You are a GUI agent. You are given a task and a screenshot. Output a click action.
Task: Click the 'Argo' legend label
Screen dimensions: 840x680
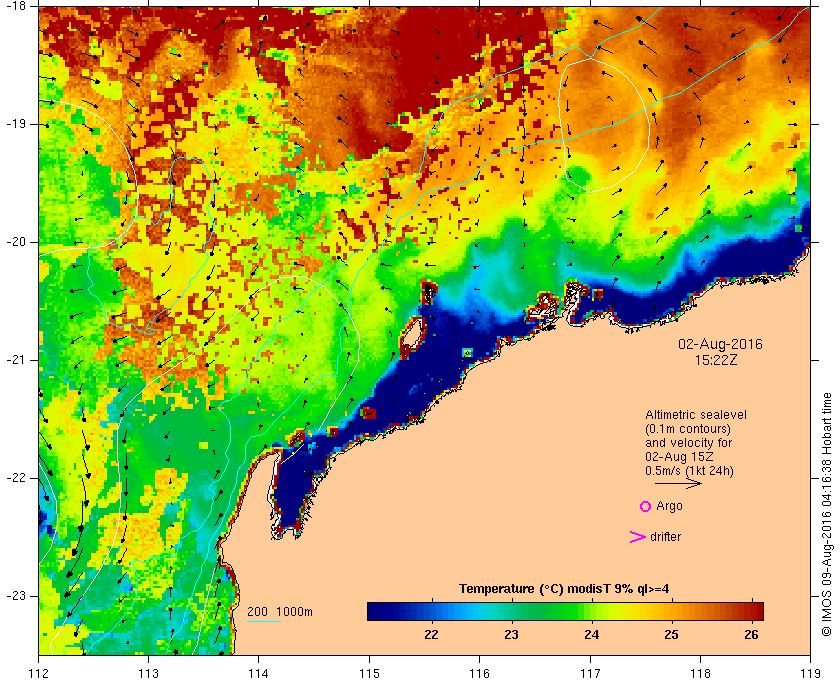pos(669,506)
